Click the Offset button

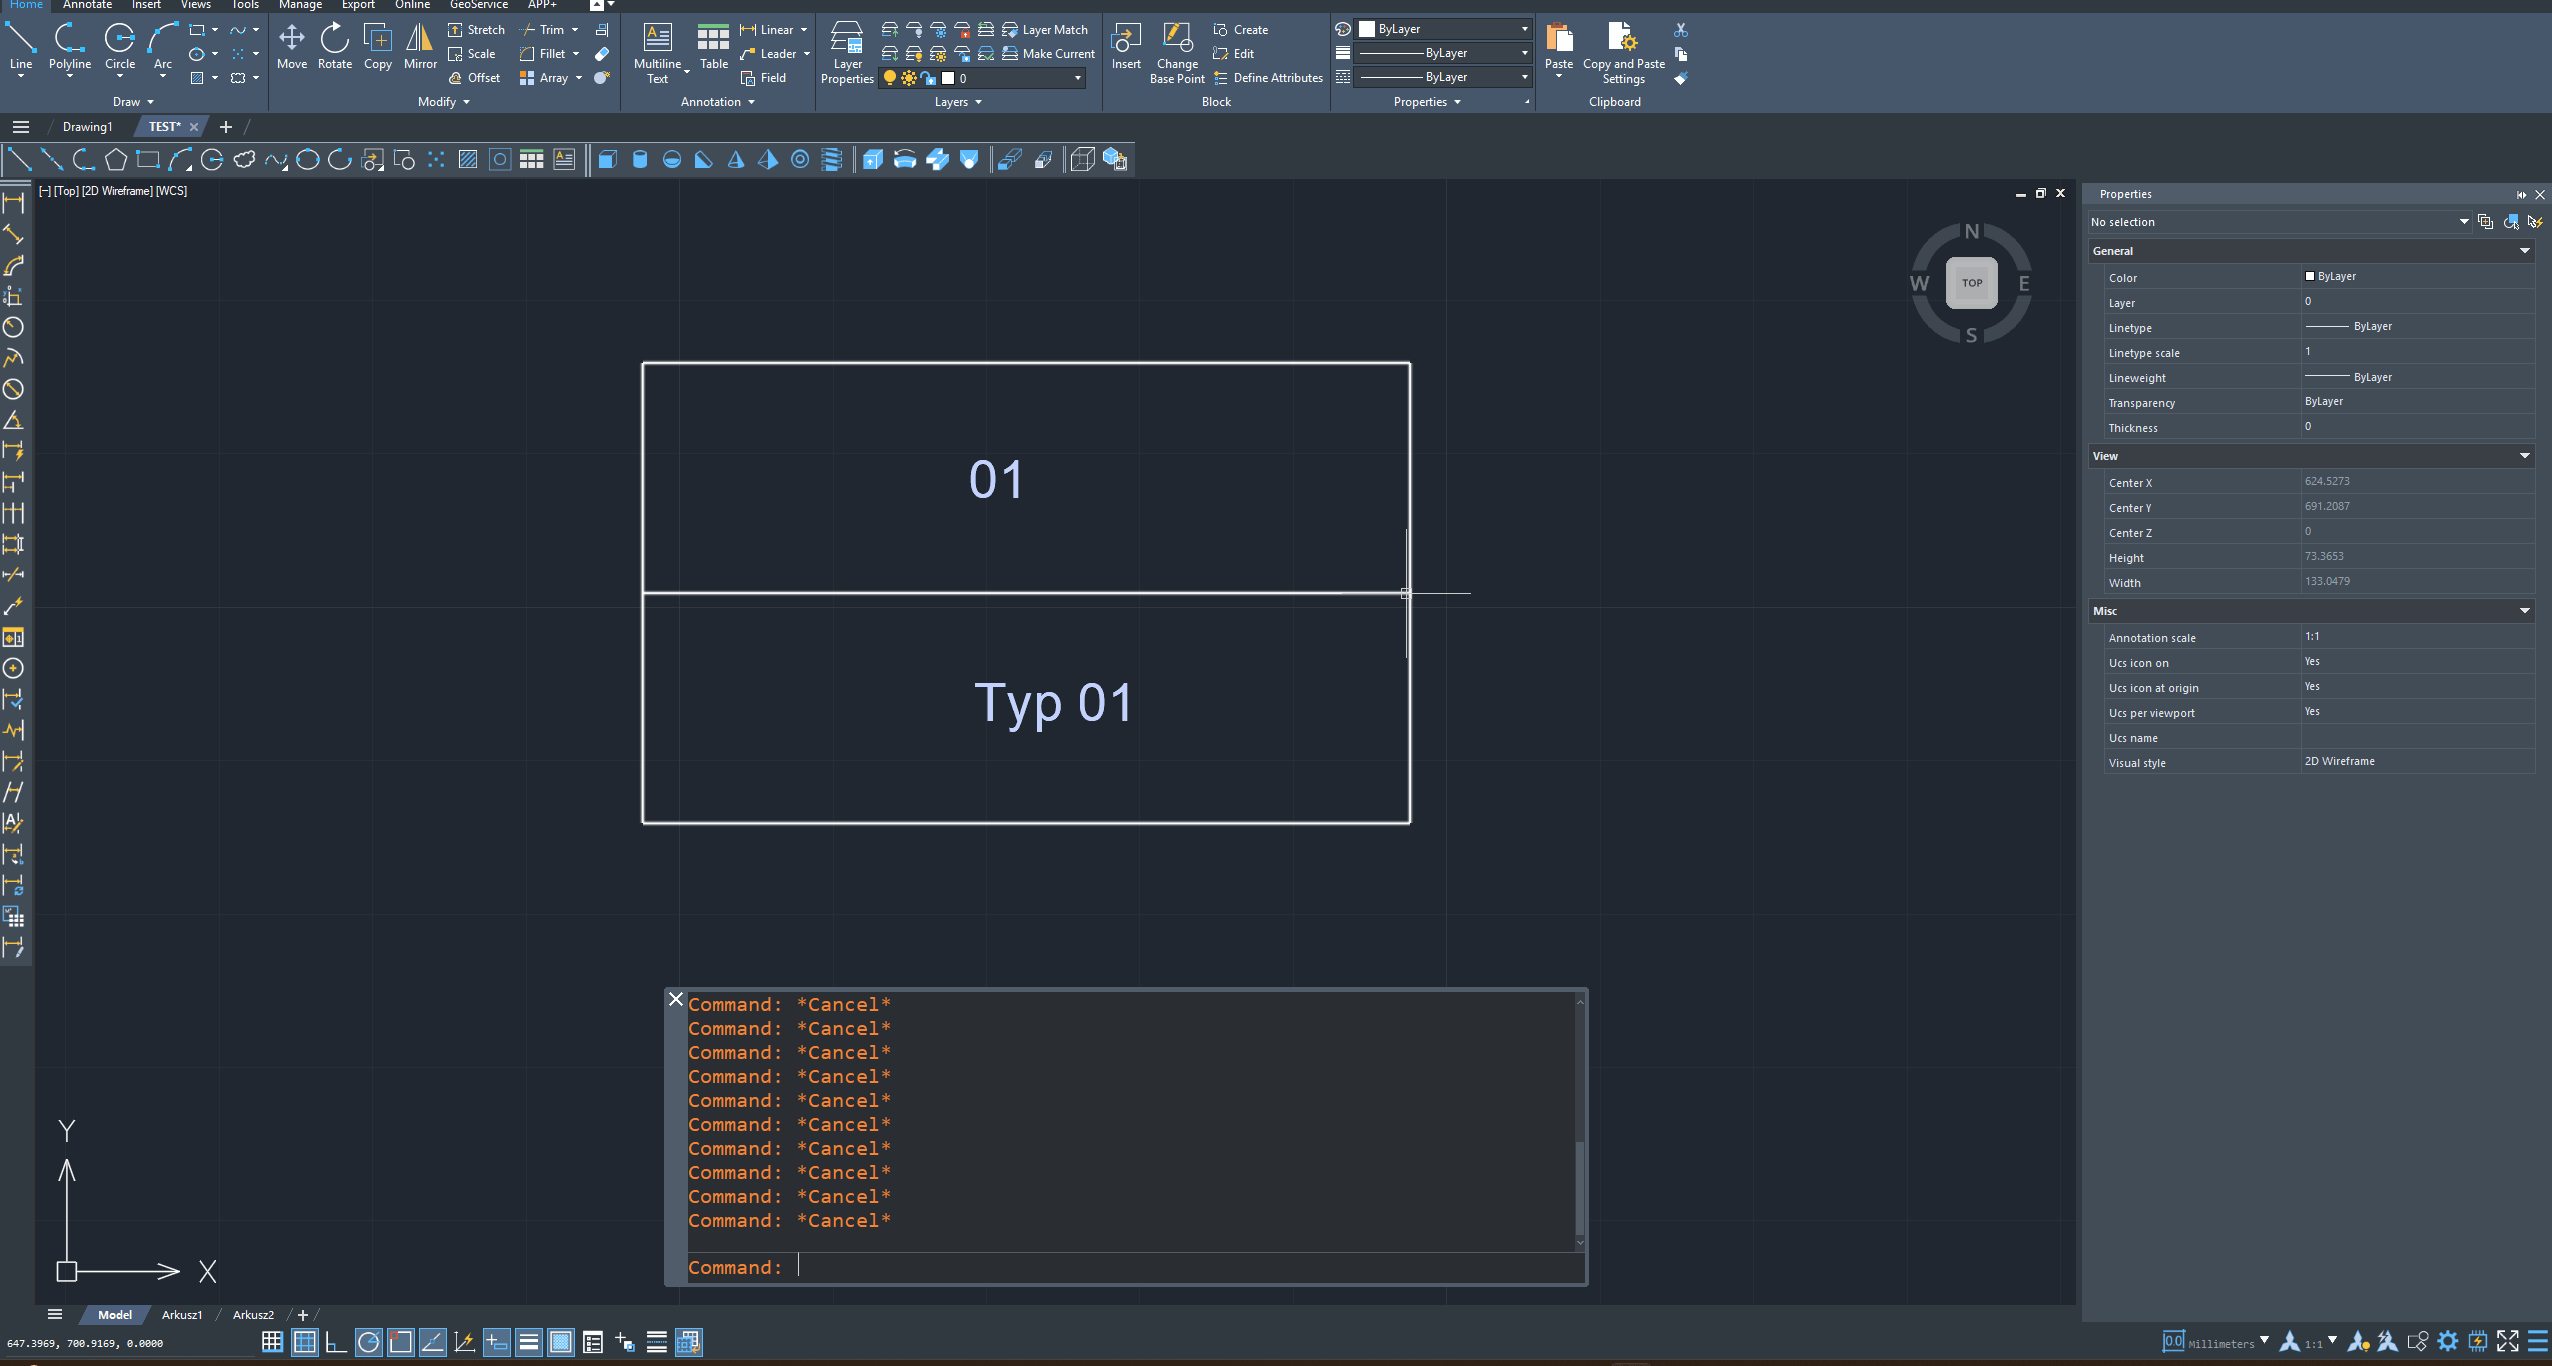tap(474, 78)
